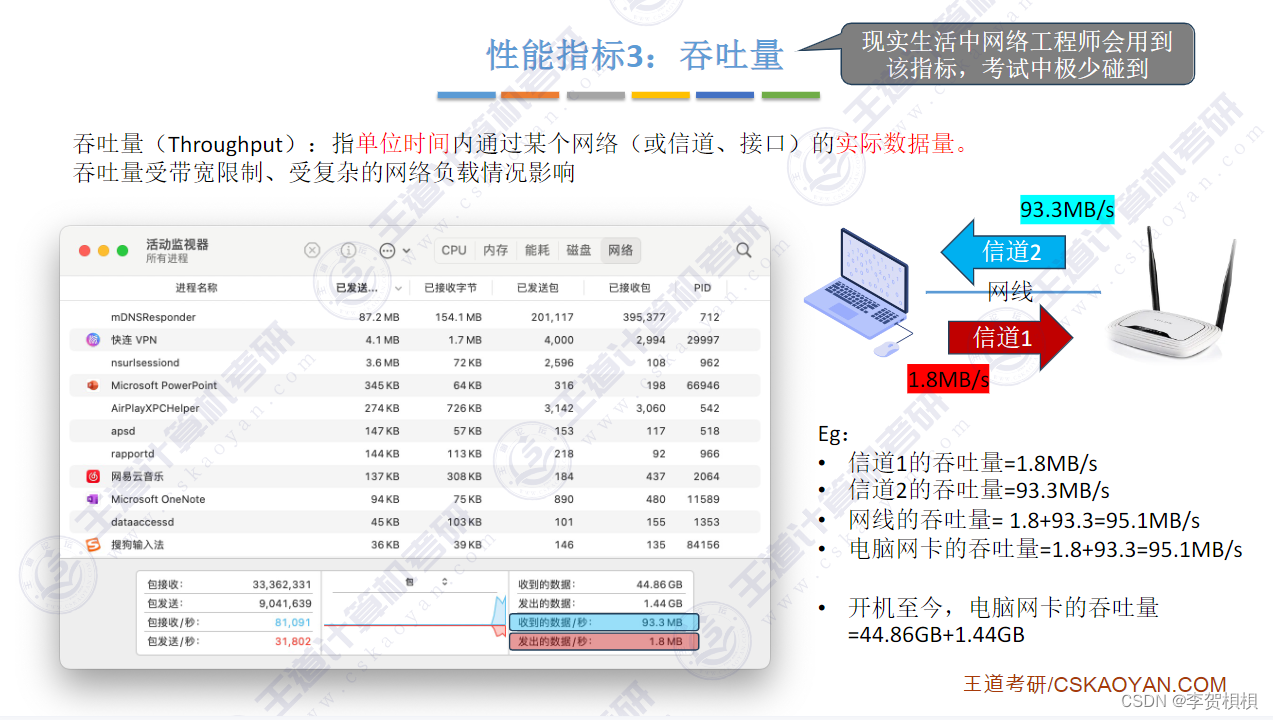
Task: Switch to the CPU tab
Action: [454, 250]
